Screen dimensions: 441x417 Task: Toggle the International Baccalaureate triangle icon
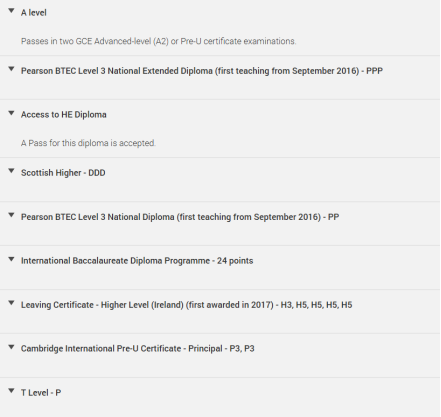[x=11, y=259]
